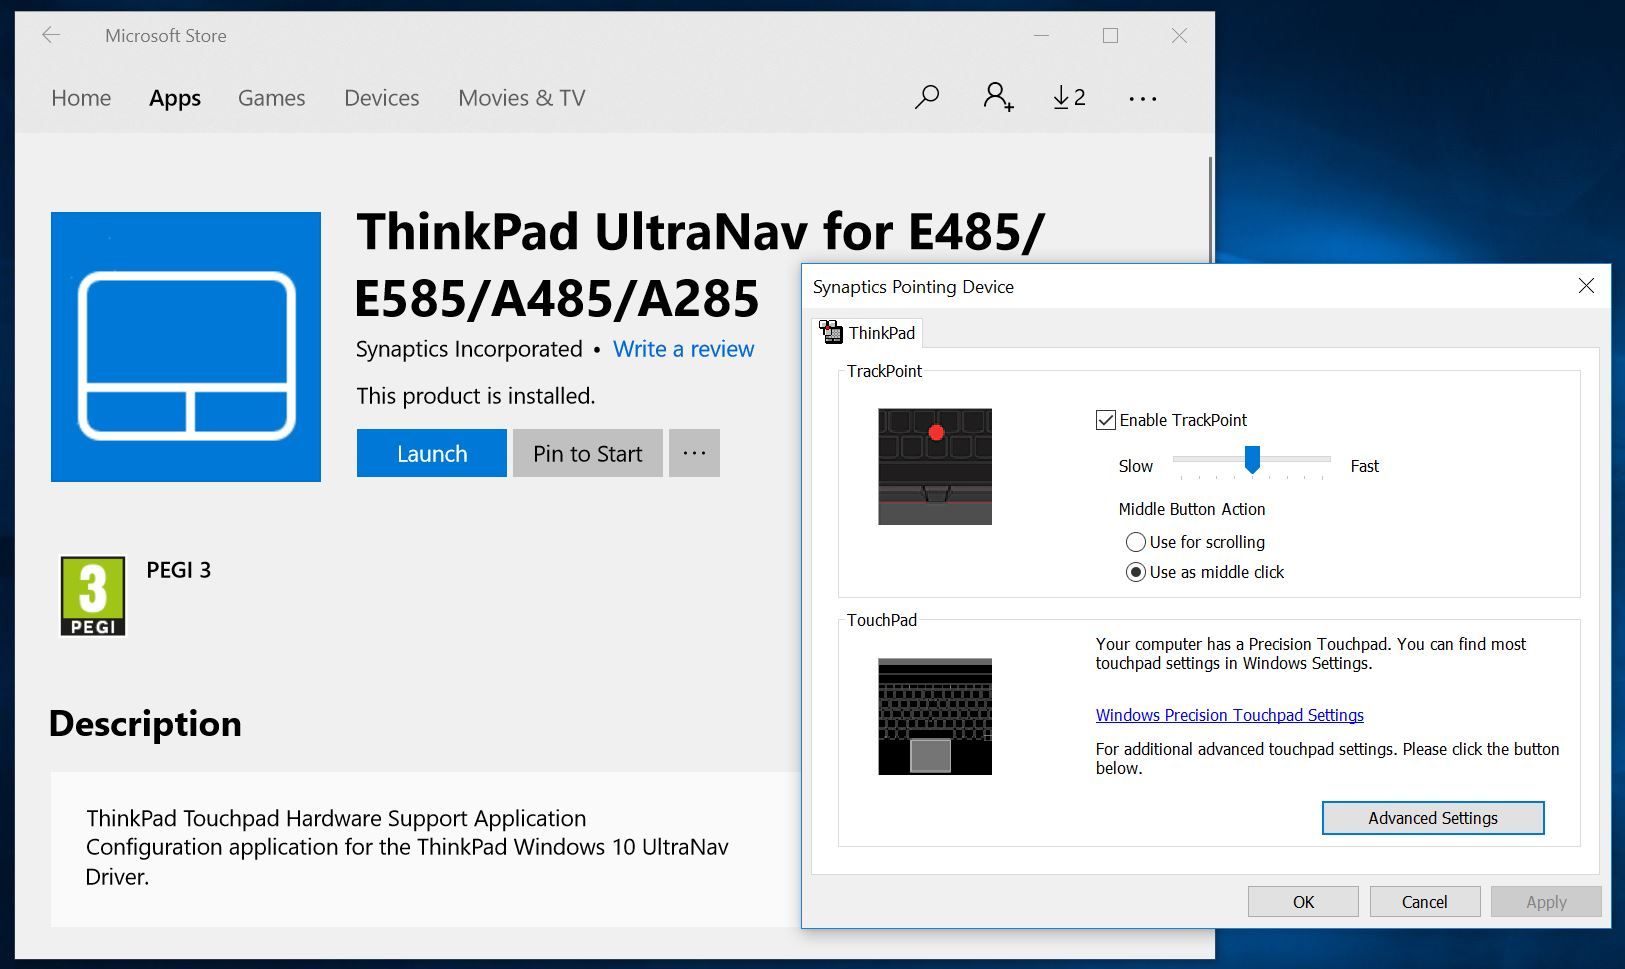Image resolution: width=1625 pixels, height=969 pixels.
Task: Open Microsoft Store 'See more' menu
Action: 1142,98
